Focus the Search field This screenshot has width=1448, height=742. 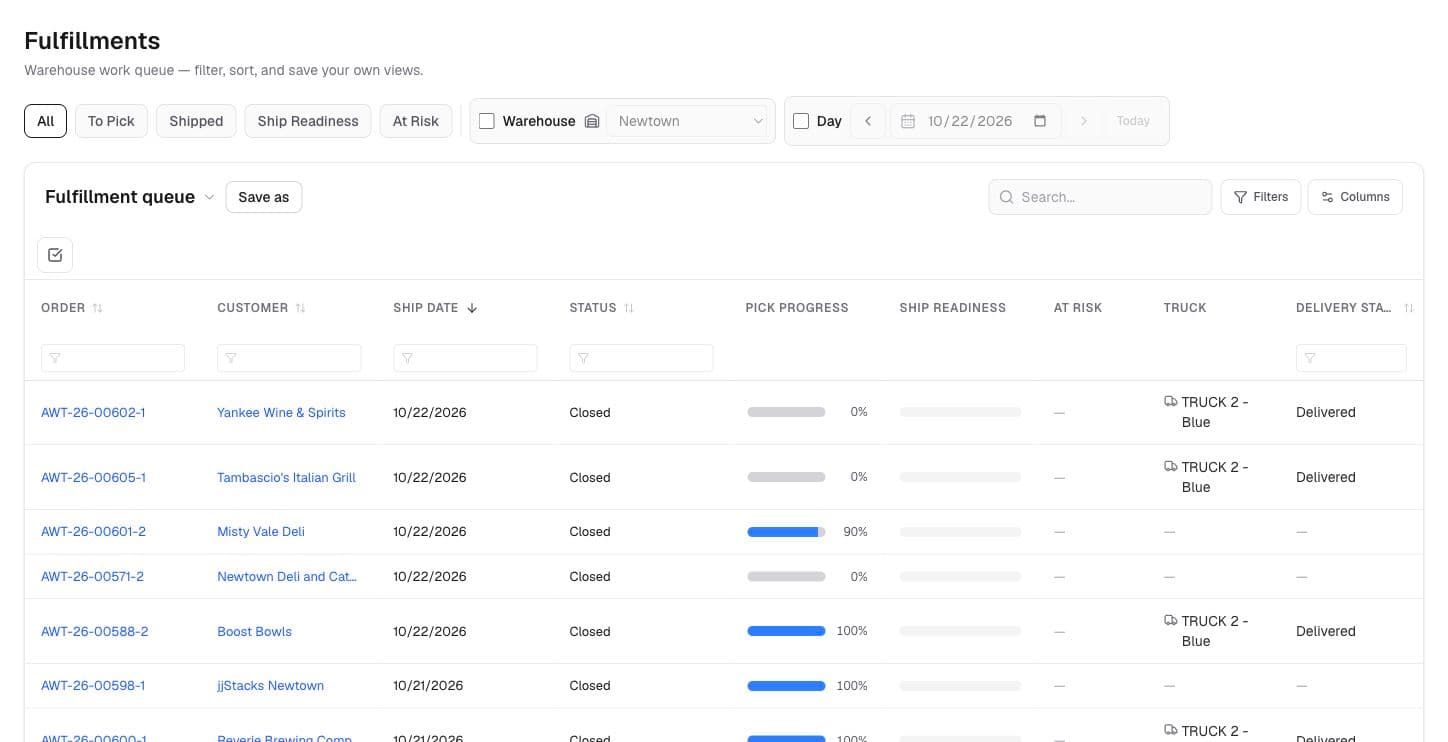point(1100,197)
